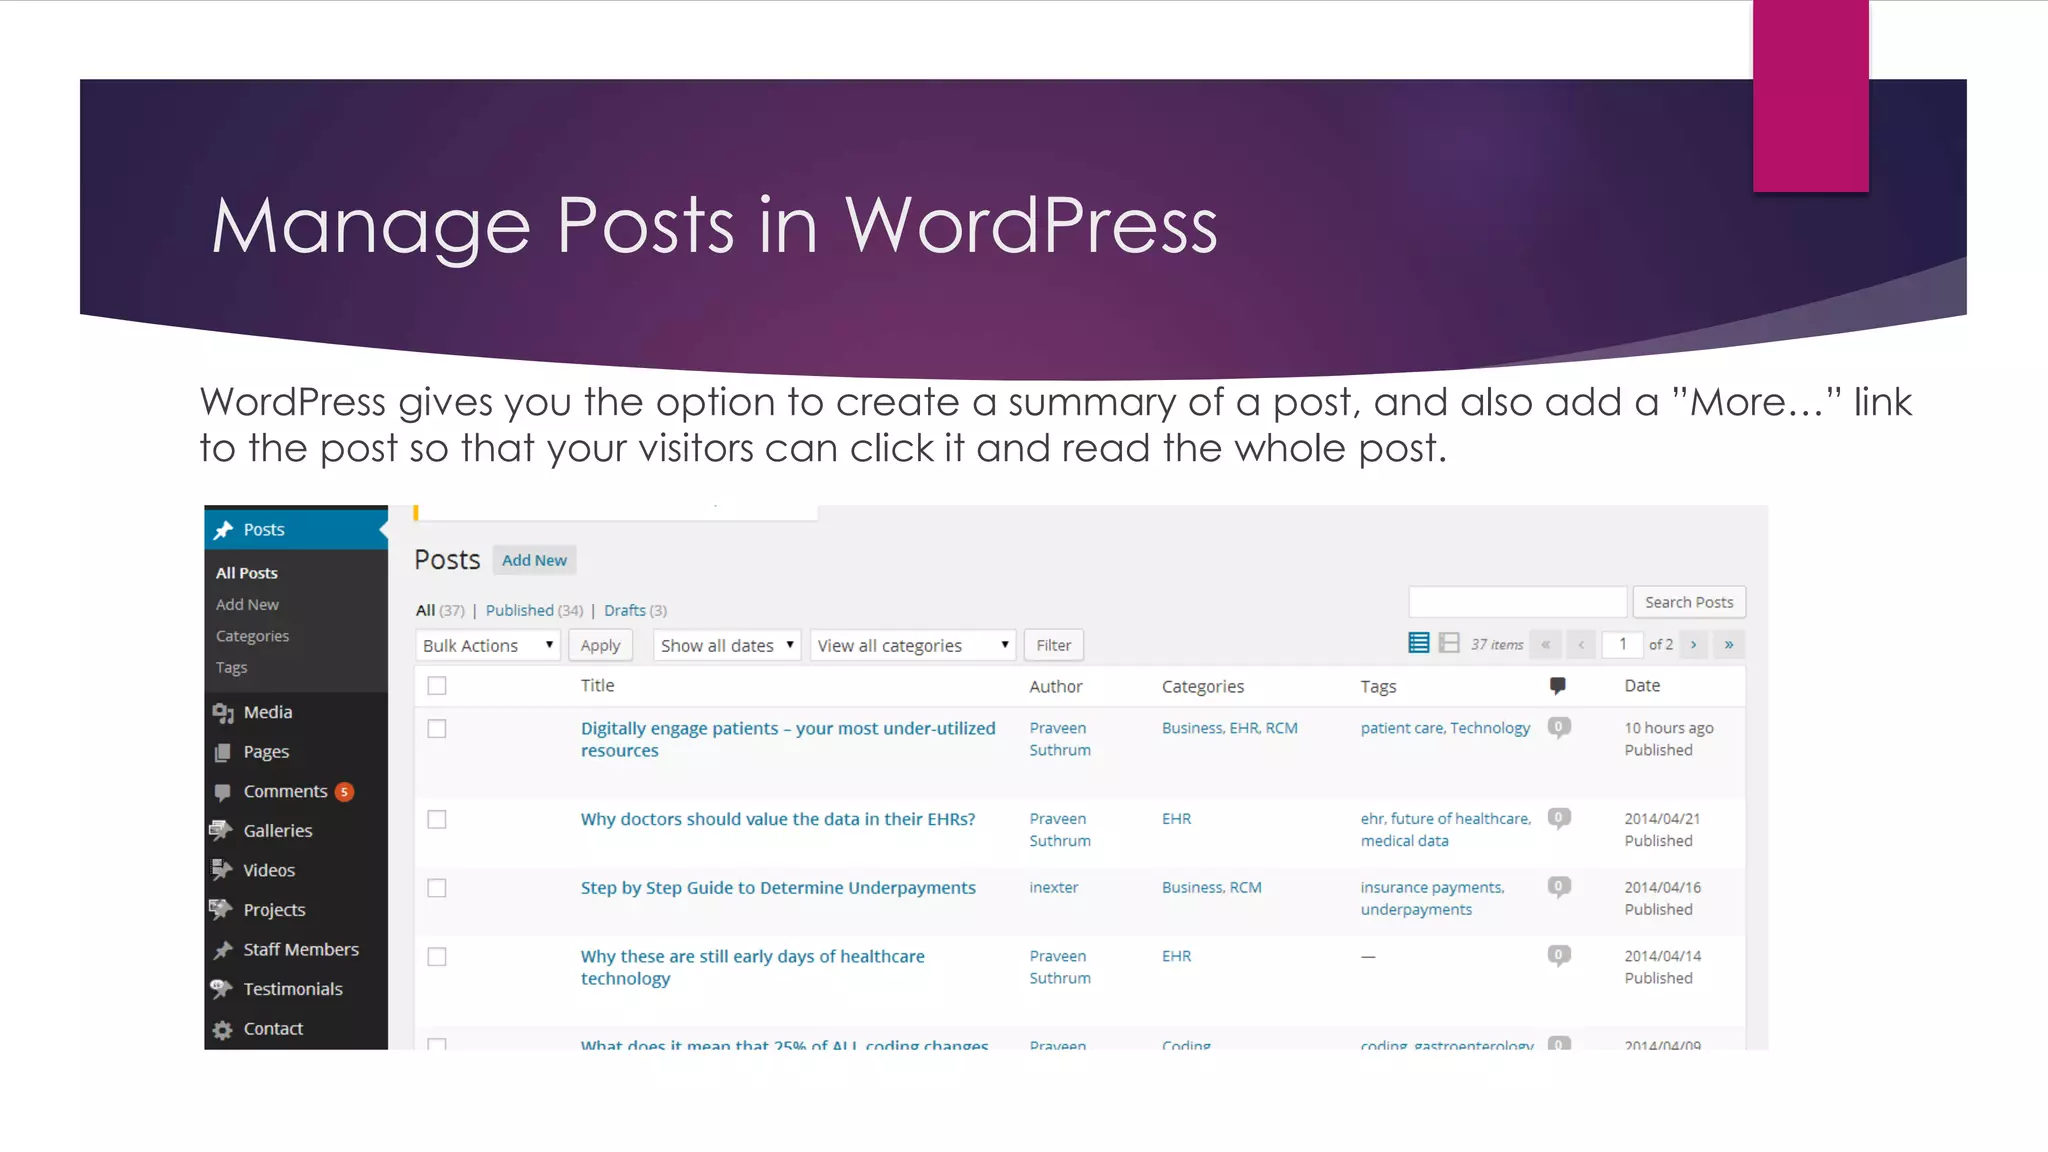The height and width of the screenshot is (1152, 2048).
Task: Click the Filter button
Action: (x=1054, y=646)
